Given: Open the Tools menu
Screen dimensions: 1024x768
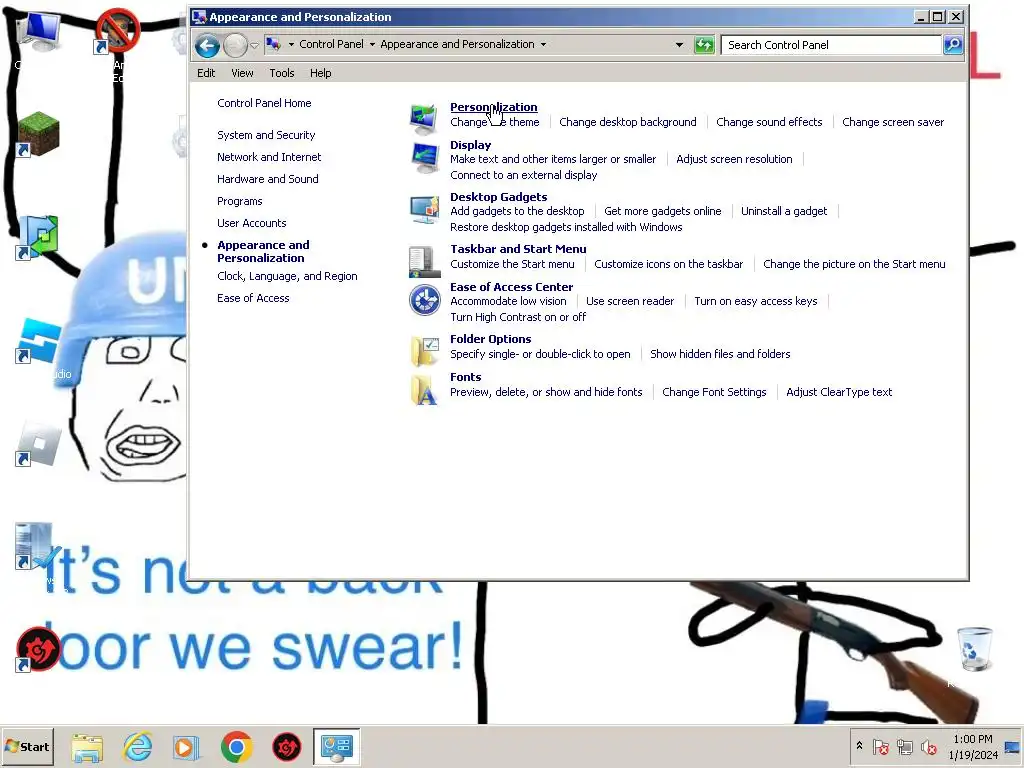Looking at the screenshot, I should pos(281,73).
